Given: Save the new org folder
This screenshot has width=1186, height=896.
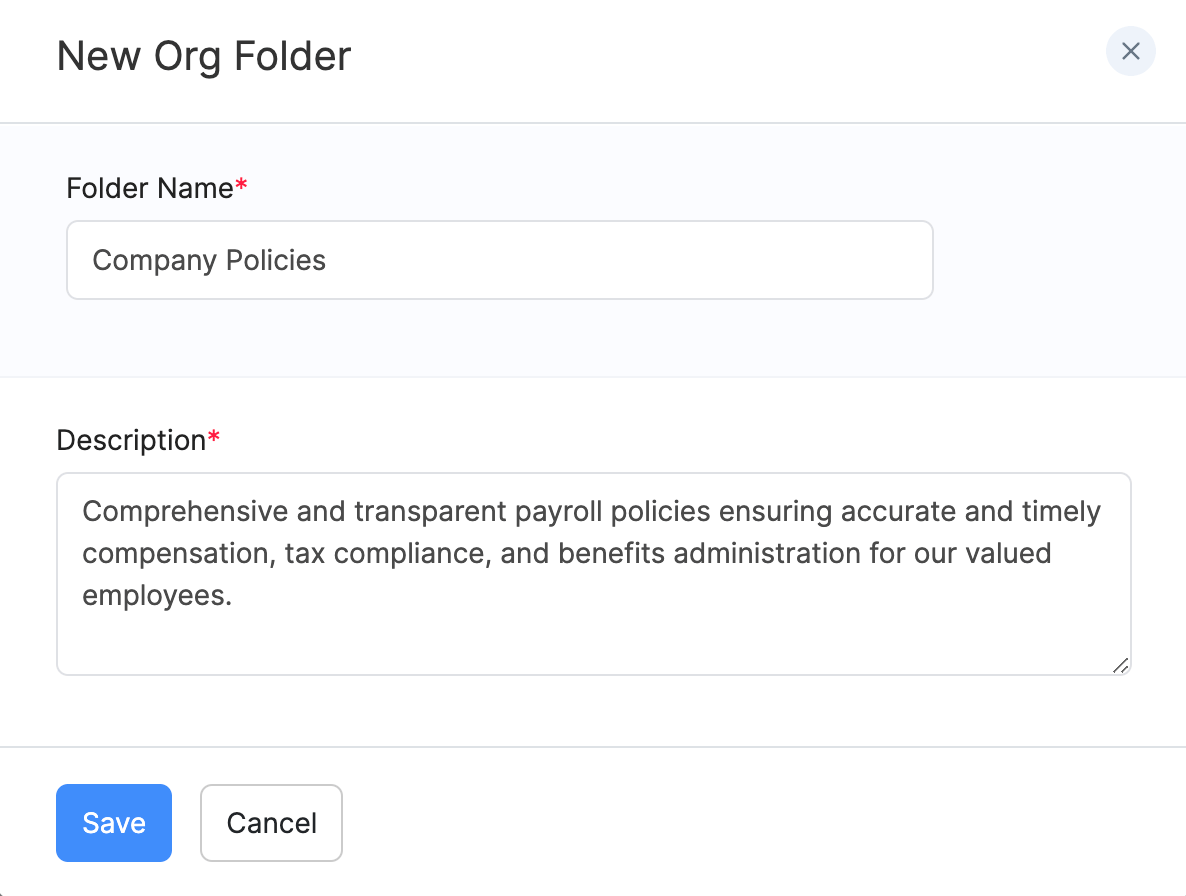Looking at the screenshot, I should coord(114,823).
